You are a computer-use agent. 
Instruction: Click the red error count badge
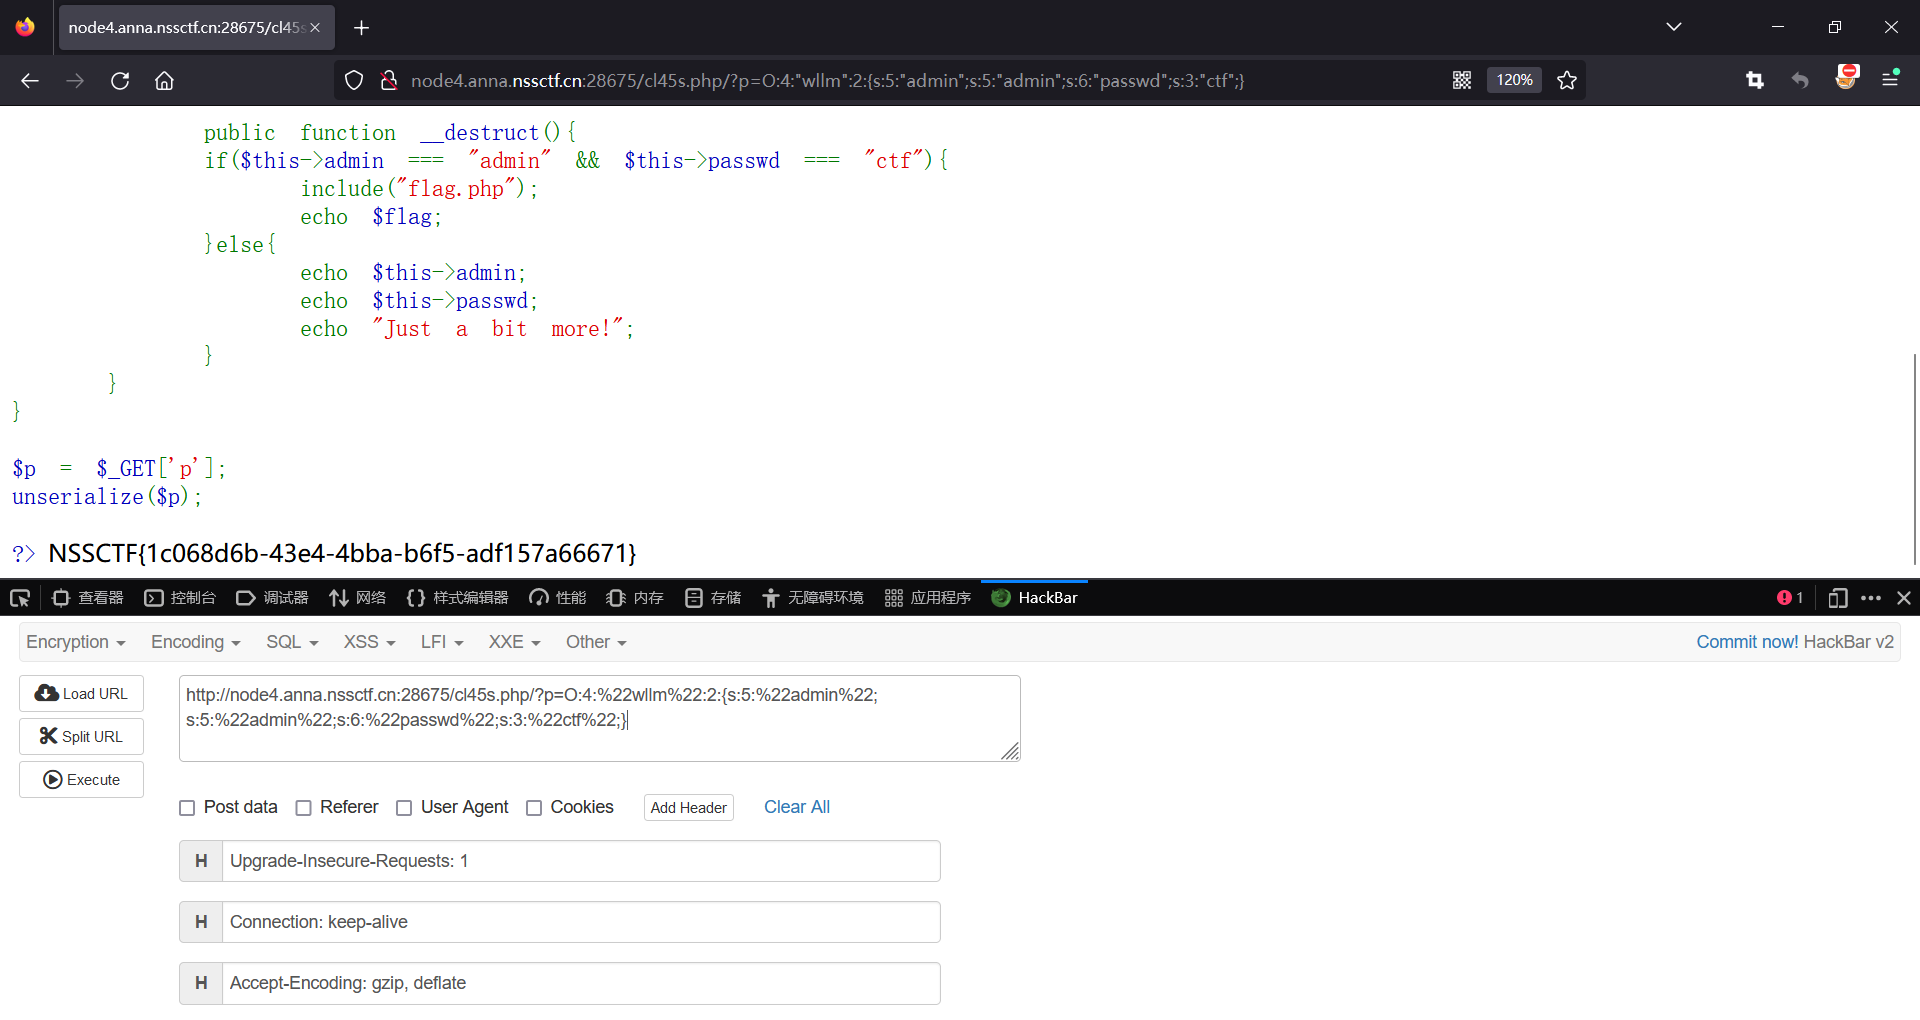click(x=1790, y=598)
